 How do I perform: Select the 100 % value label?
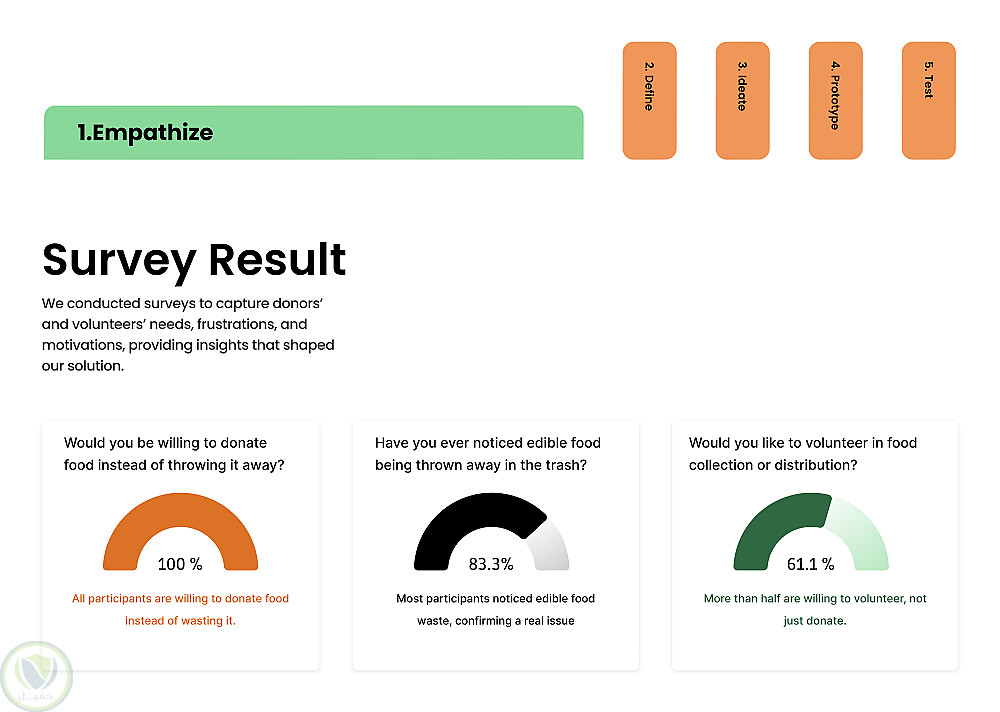click(x=180, y=564)
